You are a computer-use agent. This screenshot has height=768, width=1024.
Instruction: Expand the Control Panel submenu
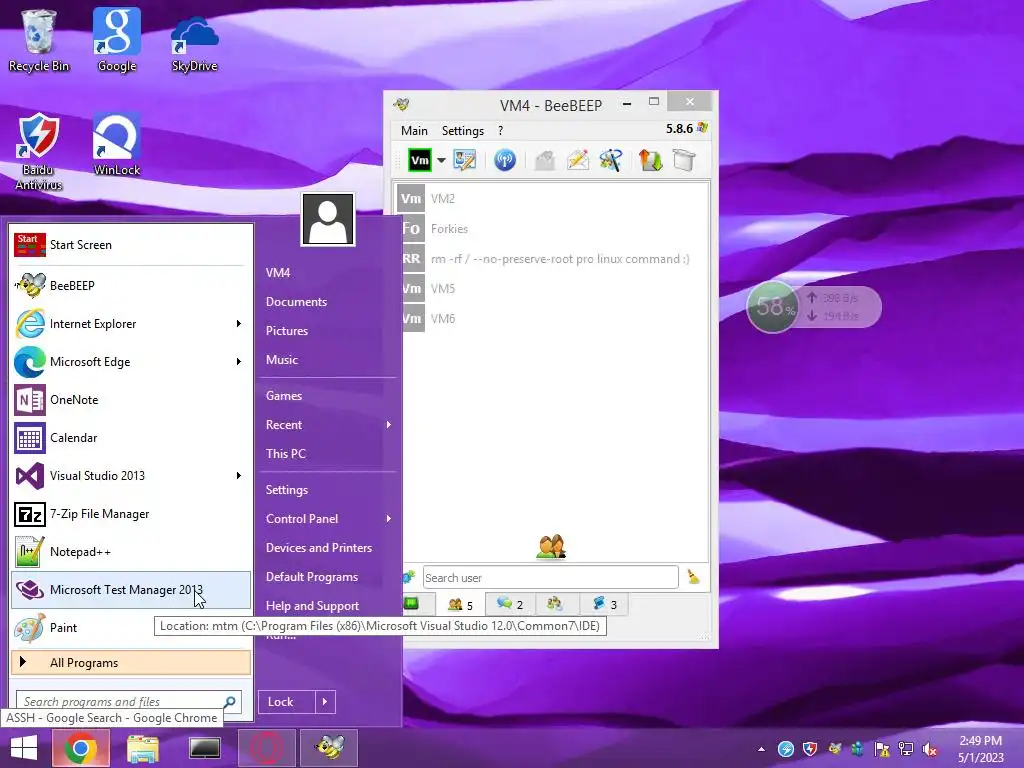point(328,519)
